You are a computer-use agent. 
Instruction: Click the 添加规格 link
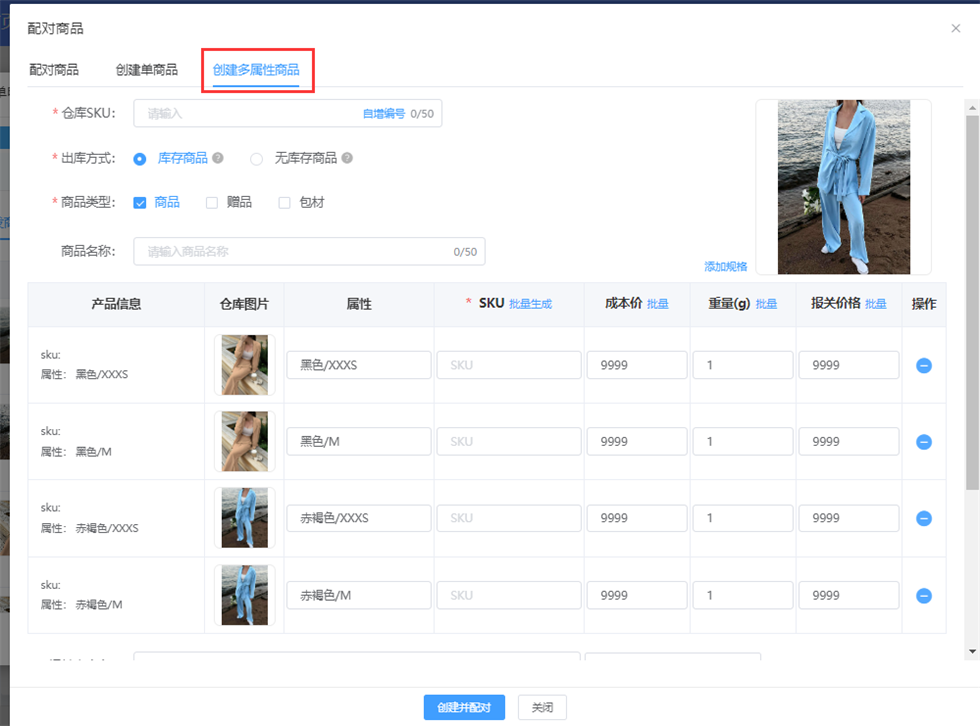[726, 267]
